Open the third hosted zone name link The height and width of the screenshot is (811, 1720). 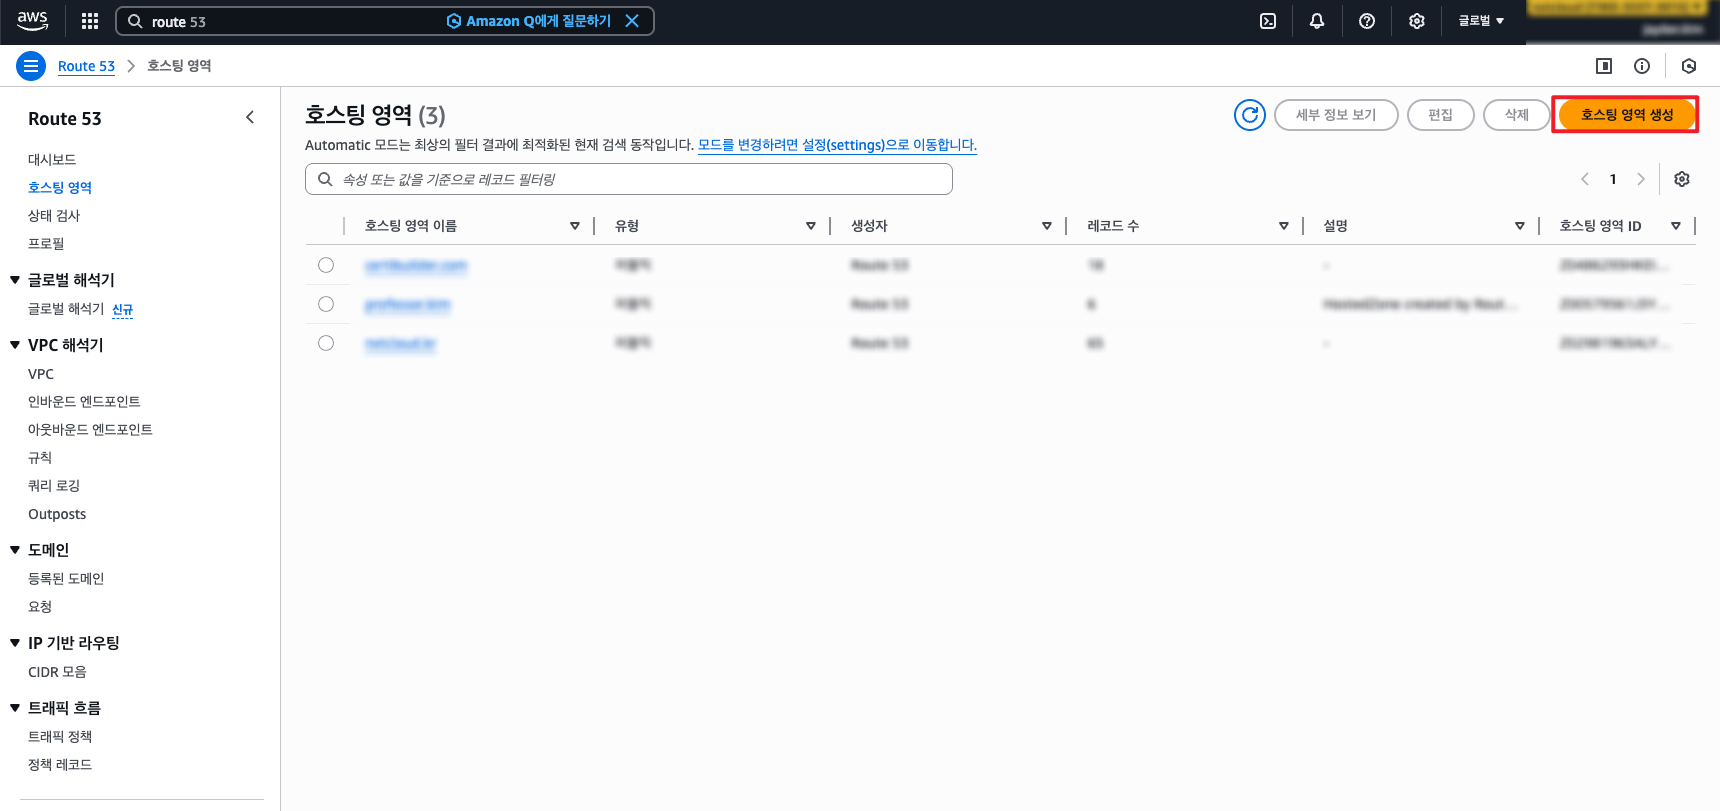pyautogui.click(x=400, y=343)
